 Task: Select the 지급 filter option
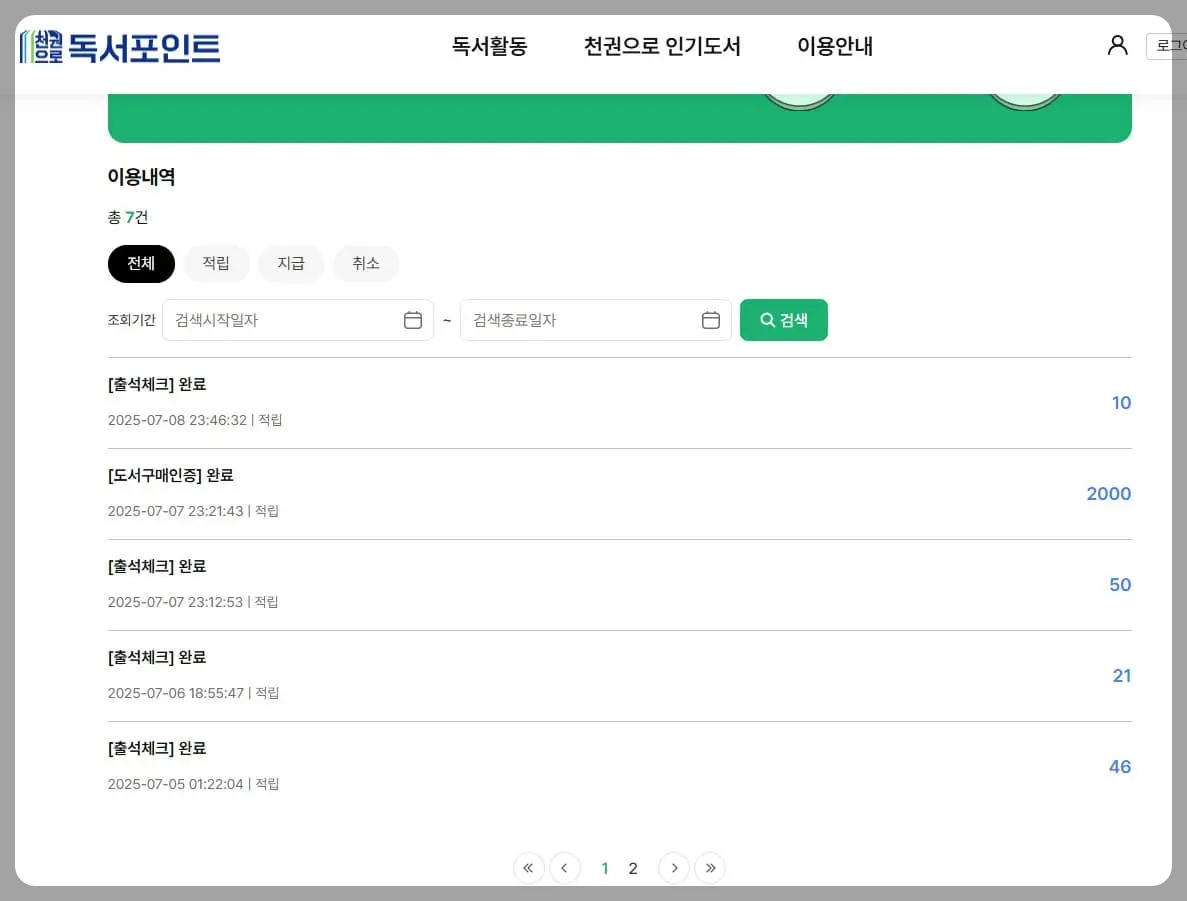[291, 263]
